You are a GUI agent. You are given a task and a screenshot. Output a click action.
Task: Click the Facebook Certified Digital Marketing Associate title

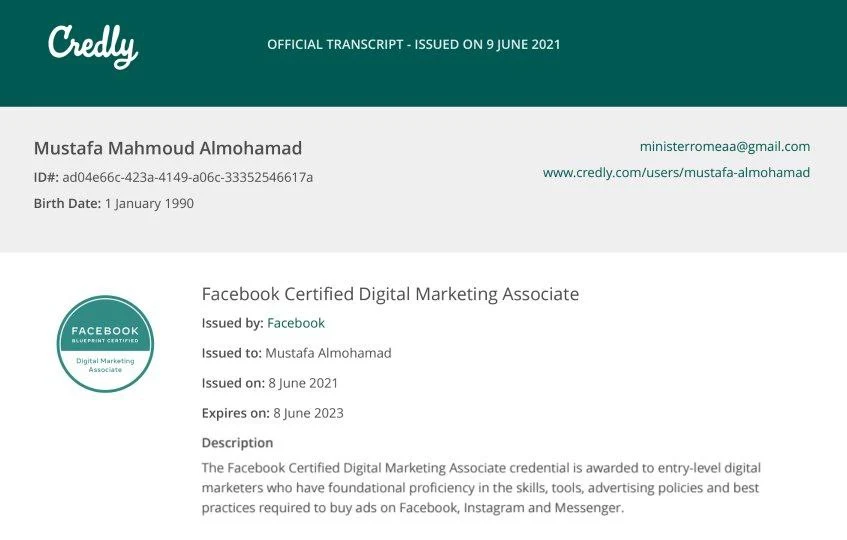click(x=390, y=294)
